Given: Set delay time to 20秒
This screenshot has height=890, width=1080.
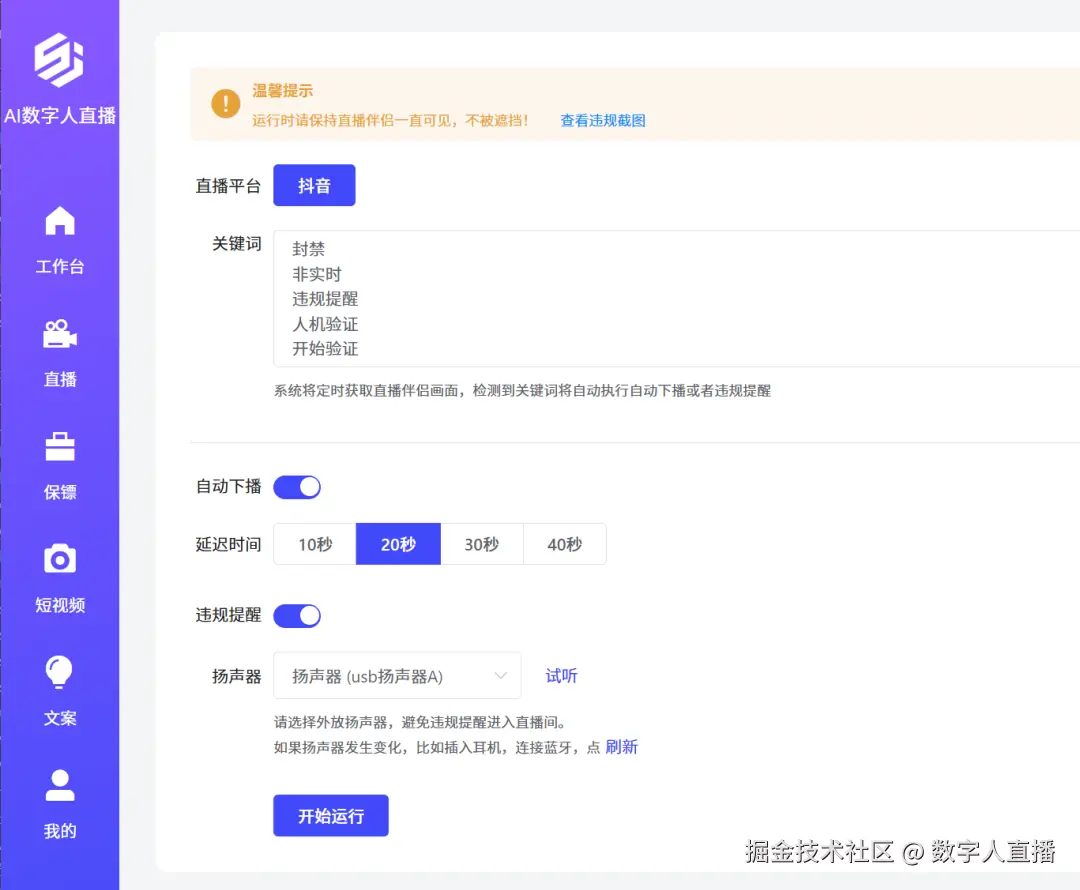Looking at the screenshot, I should coord(398,544).
